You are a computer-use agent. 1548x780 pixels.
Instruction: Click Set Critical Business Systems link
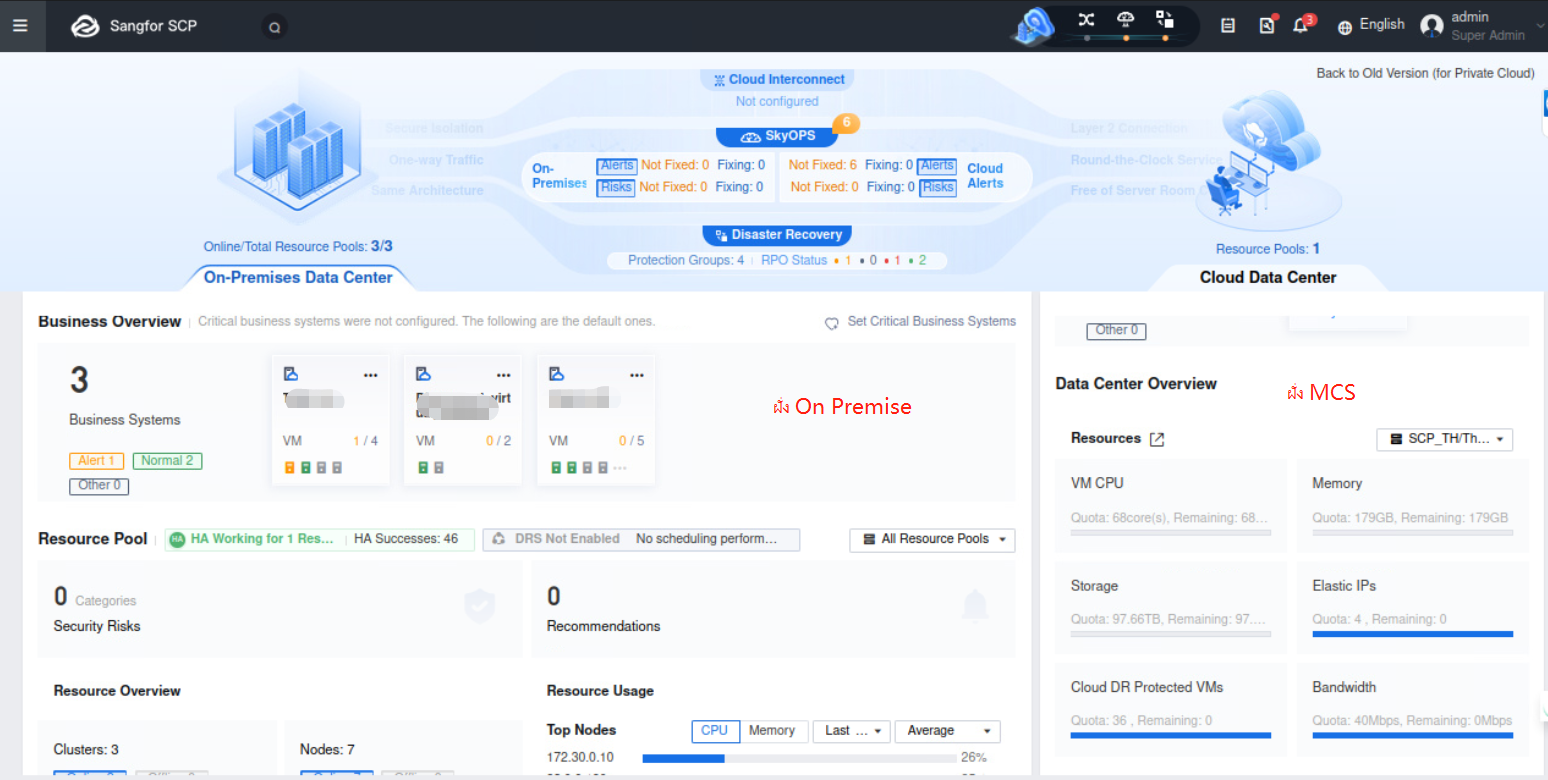coord(931,322)
